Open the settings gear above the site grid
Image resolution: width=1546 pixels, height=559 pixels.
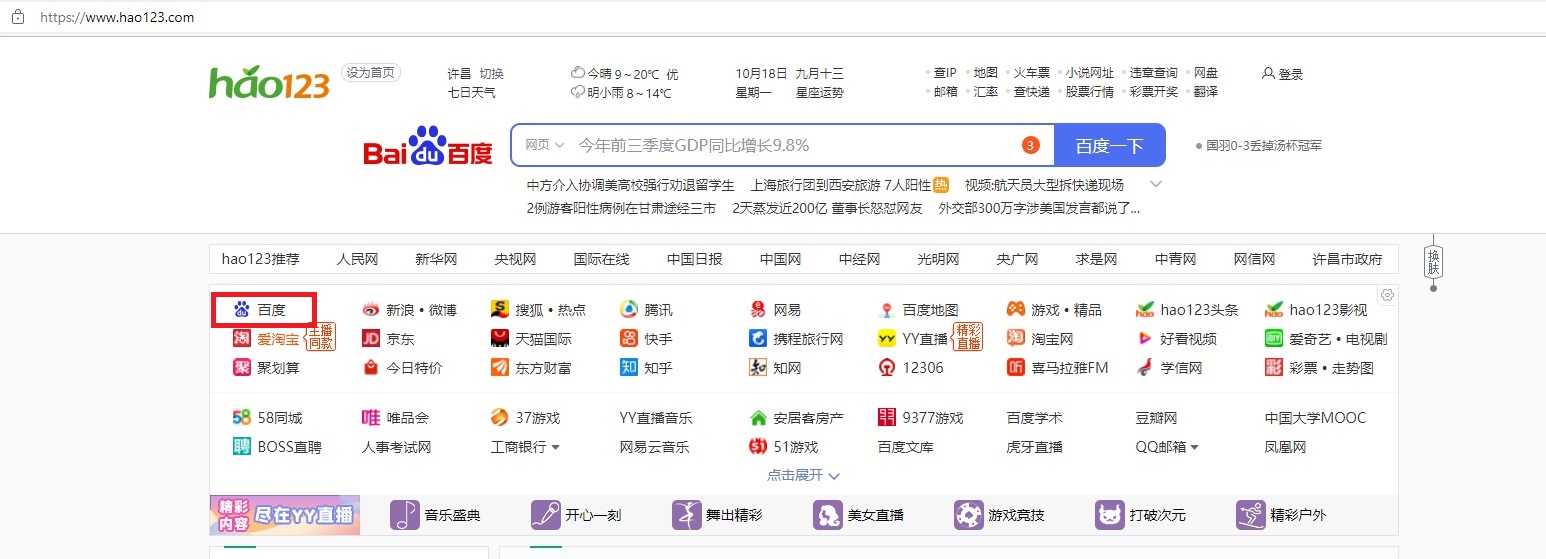(x=1387, y=295)
